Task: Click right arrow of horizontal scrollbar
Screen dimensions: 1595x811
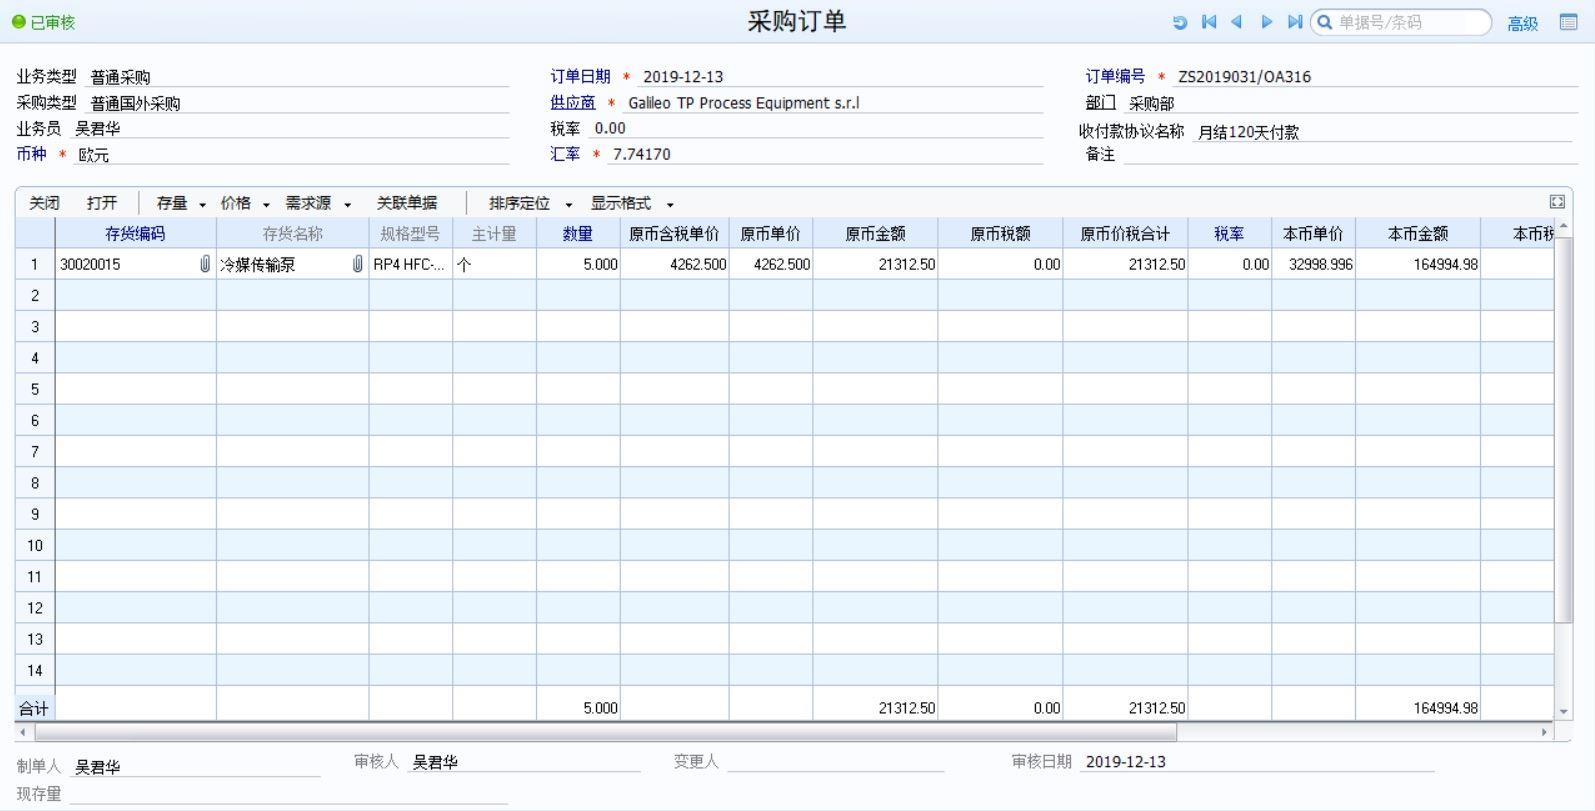Action: coord(1545,732)
